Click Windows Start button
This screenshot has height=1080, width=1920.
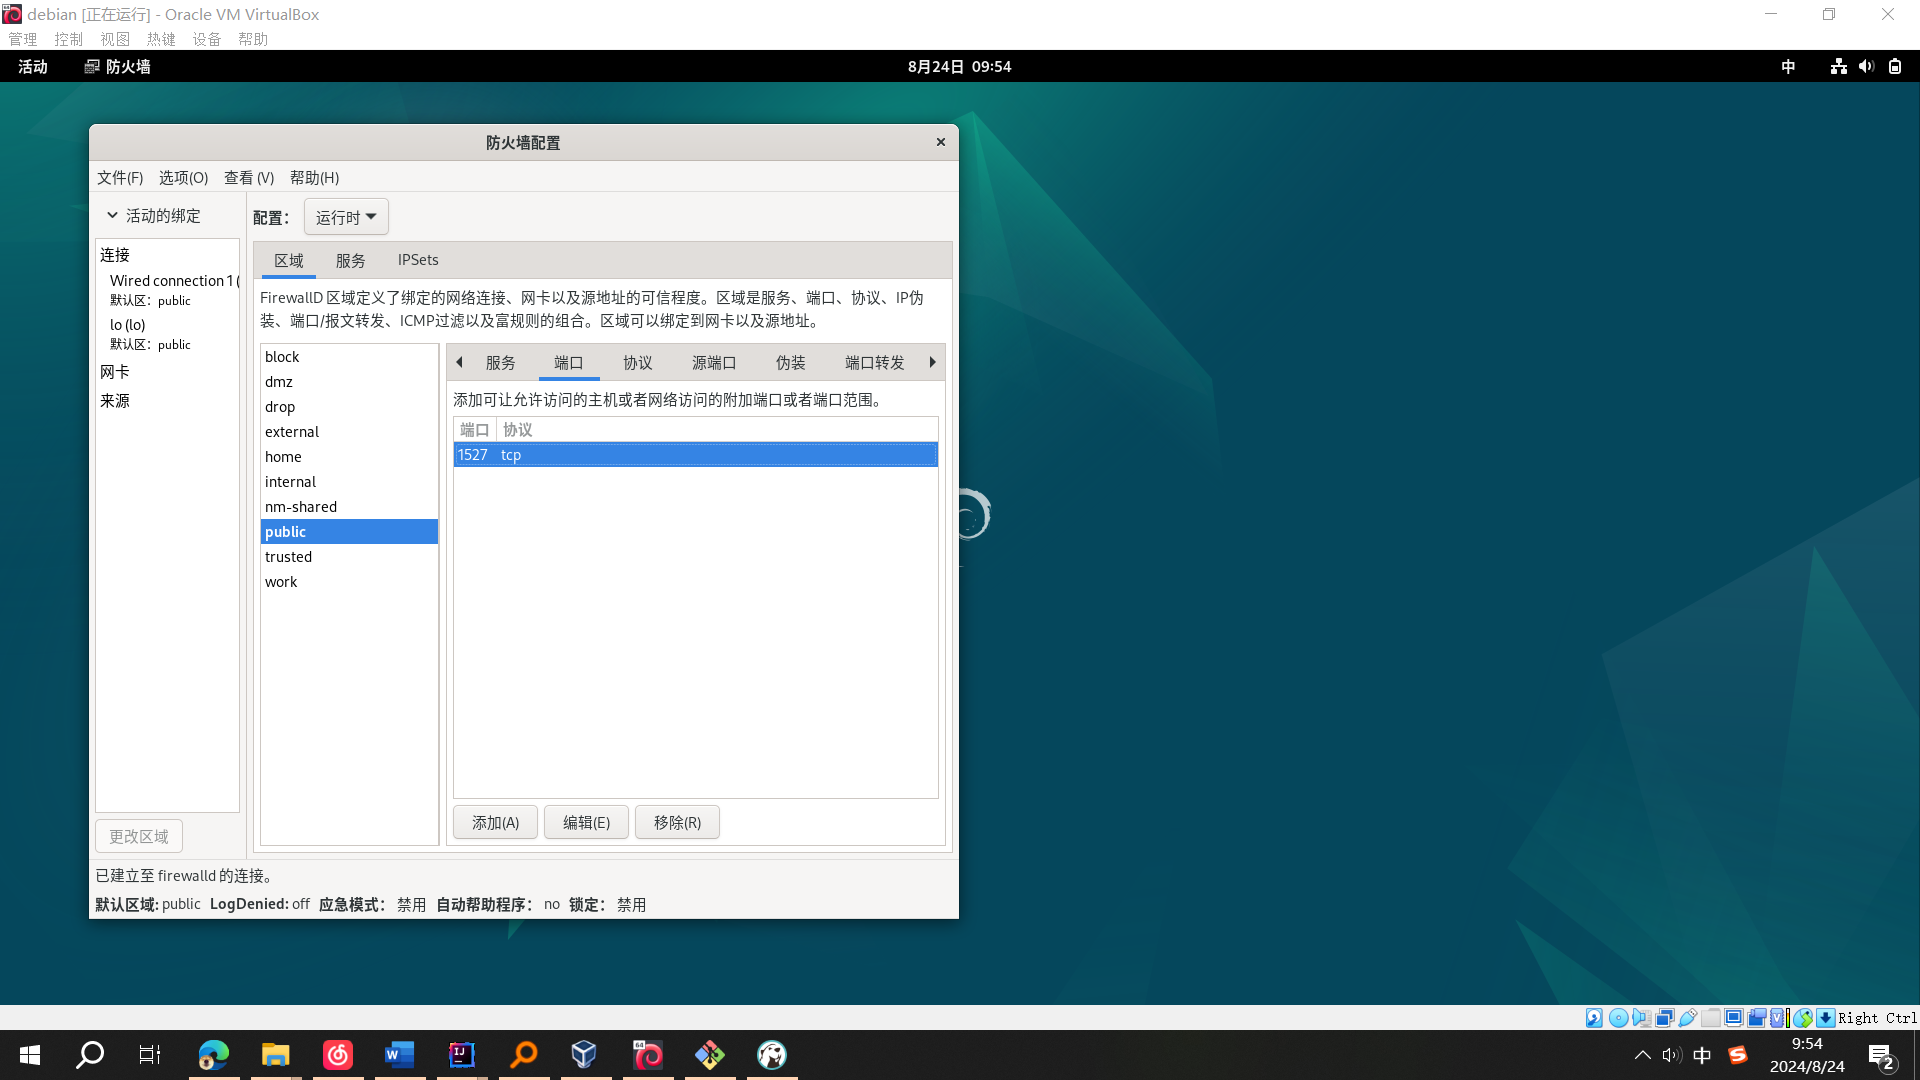[x=30, y=1055]
